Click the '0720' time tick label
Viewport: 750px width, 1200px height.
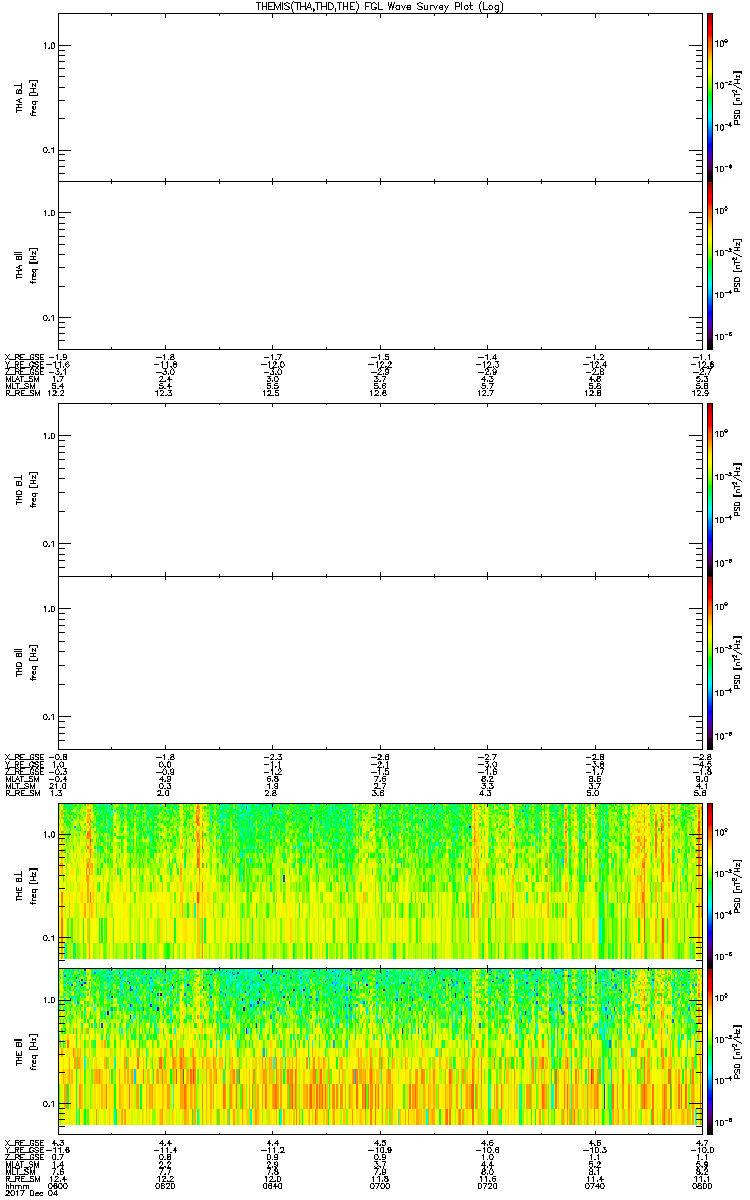pyautogui.click(x=486, y=1185)
